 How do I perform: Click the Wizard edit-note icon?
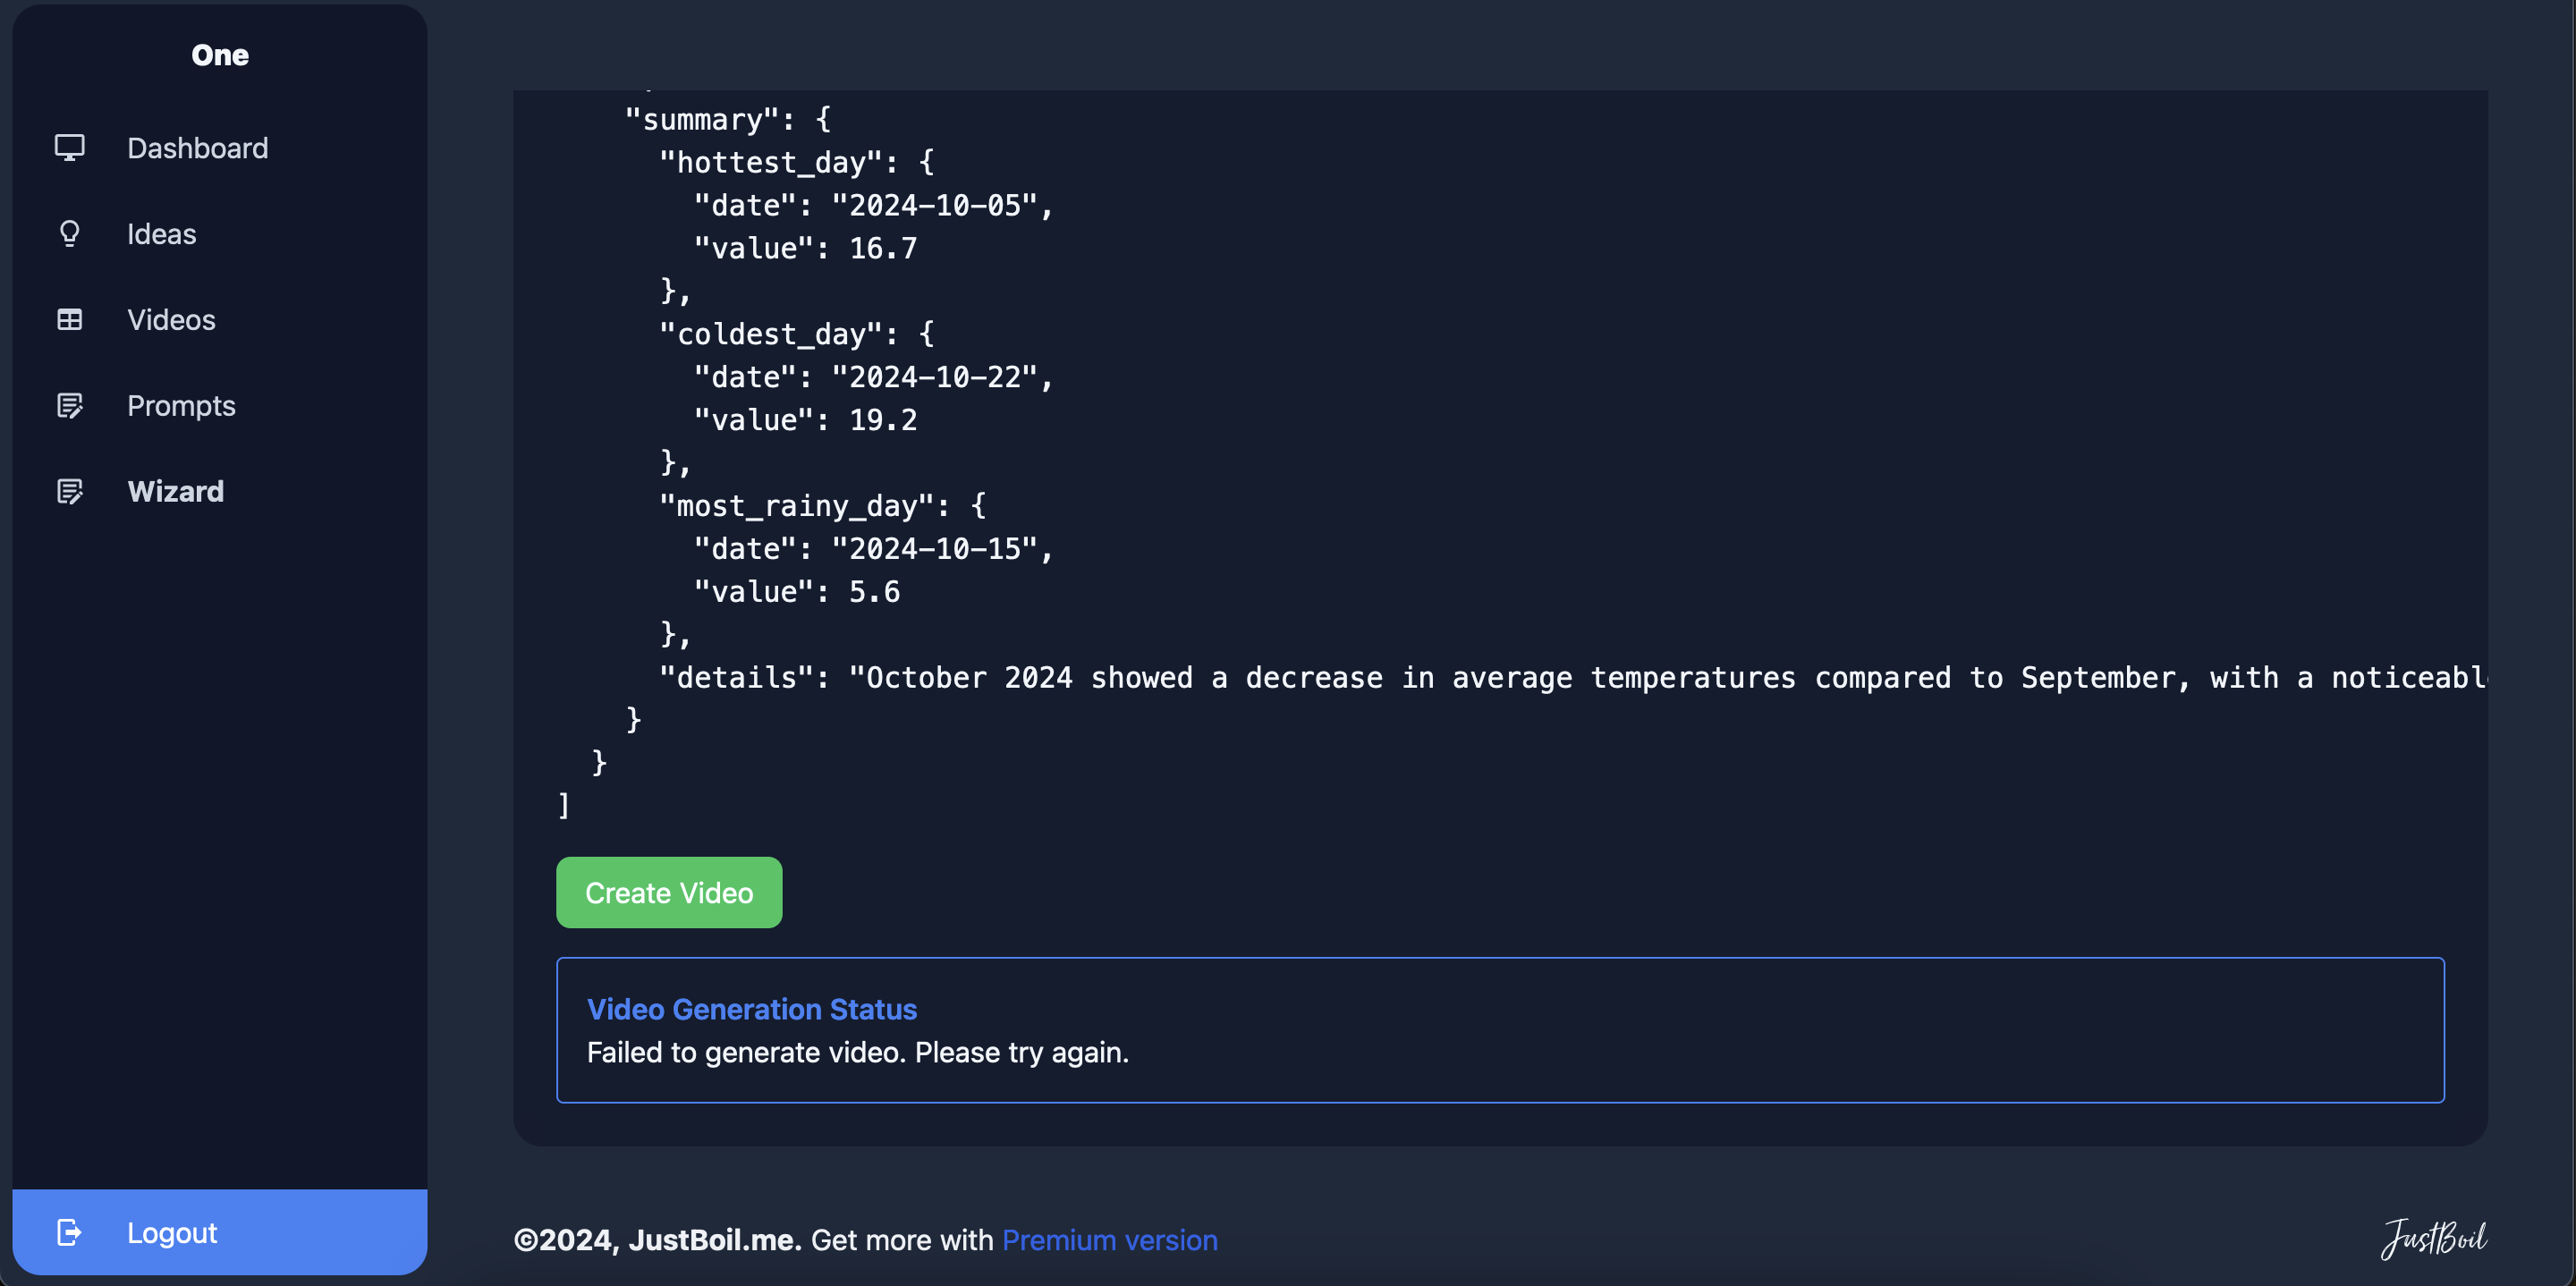pyautogui.click(x=69, y=492)
